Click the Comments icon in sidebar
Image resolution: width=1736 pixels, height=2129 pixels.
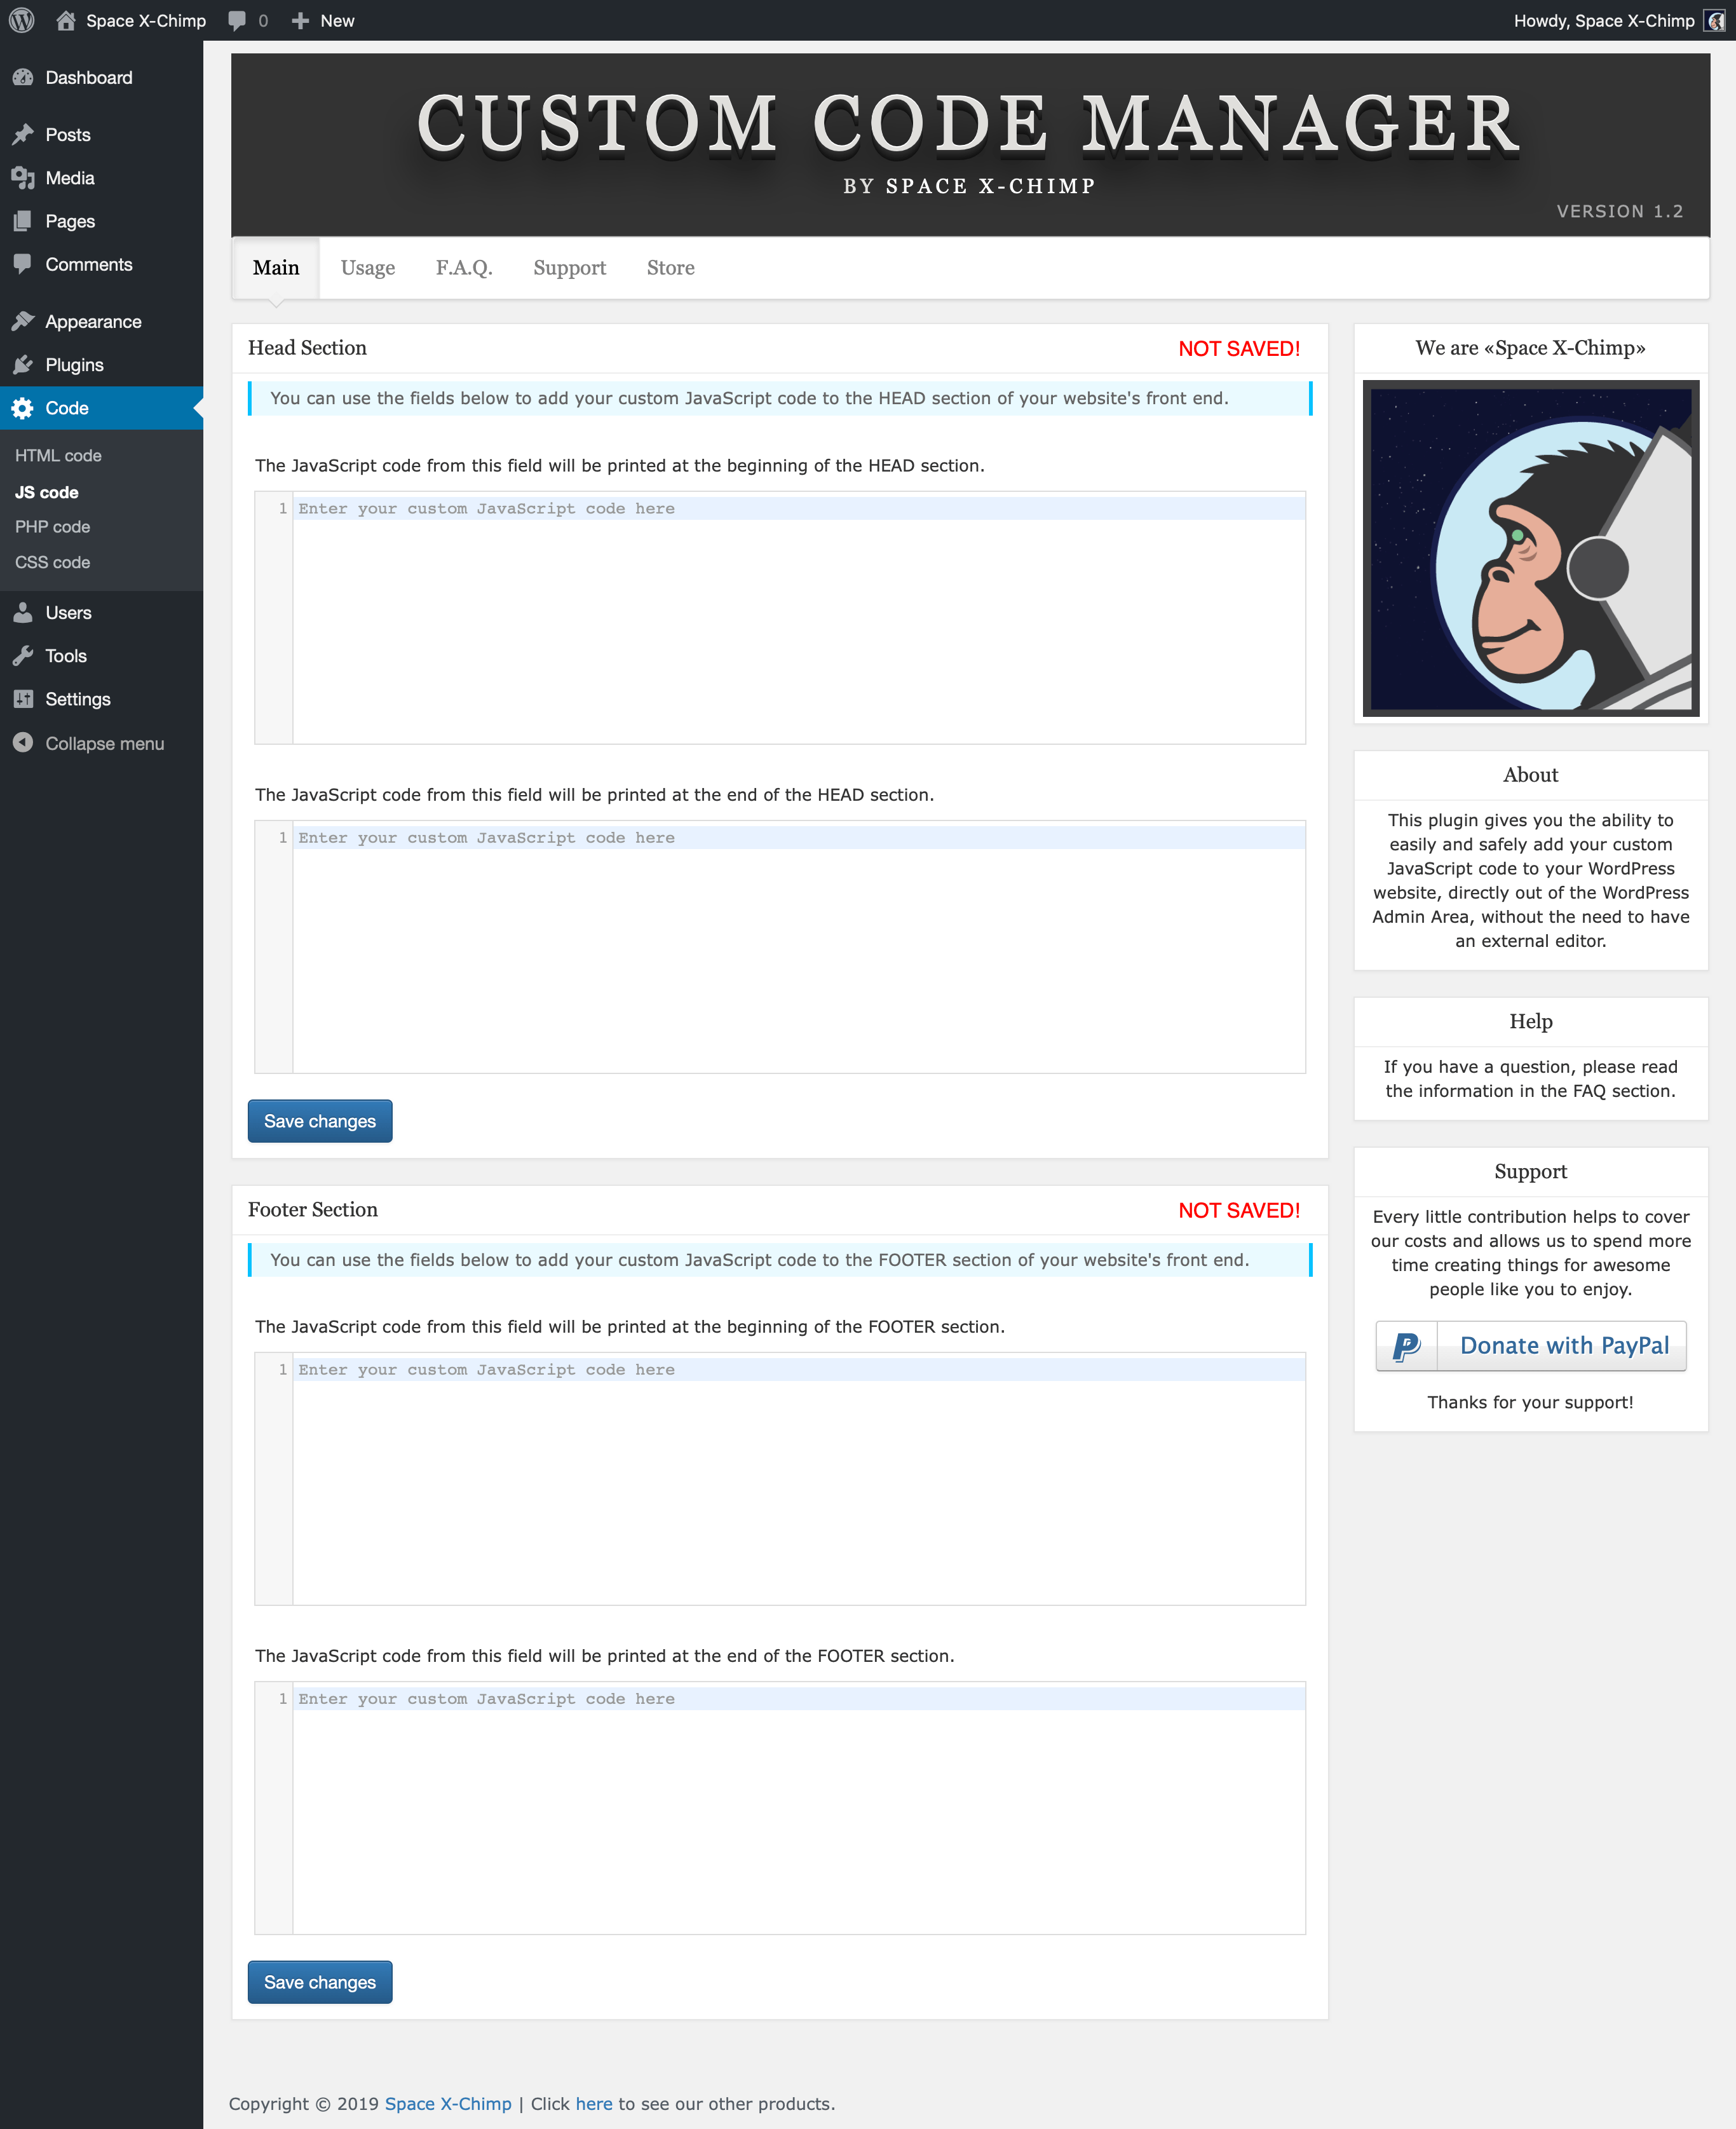23,264
